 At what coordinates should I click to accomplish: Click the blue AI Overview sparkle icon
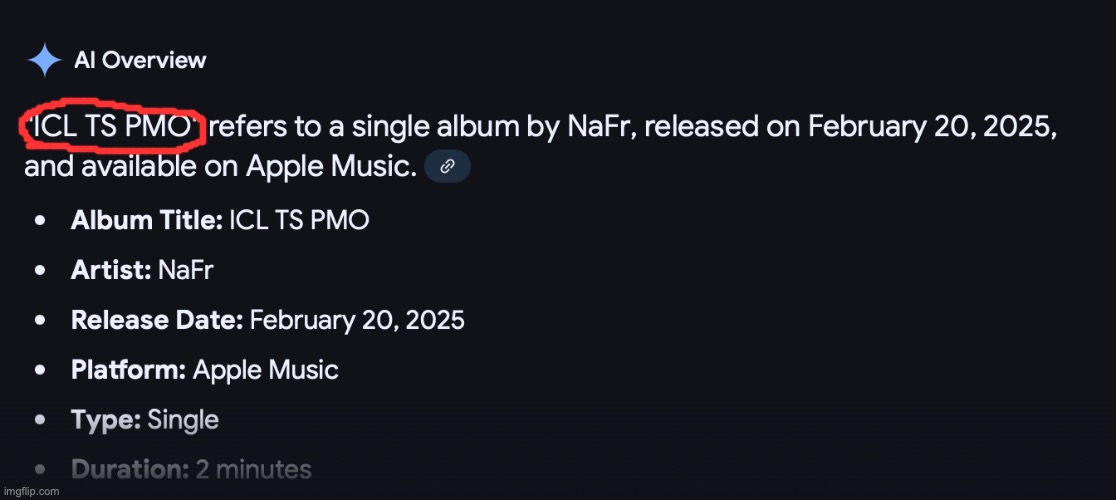(x=44, y=60)
